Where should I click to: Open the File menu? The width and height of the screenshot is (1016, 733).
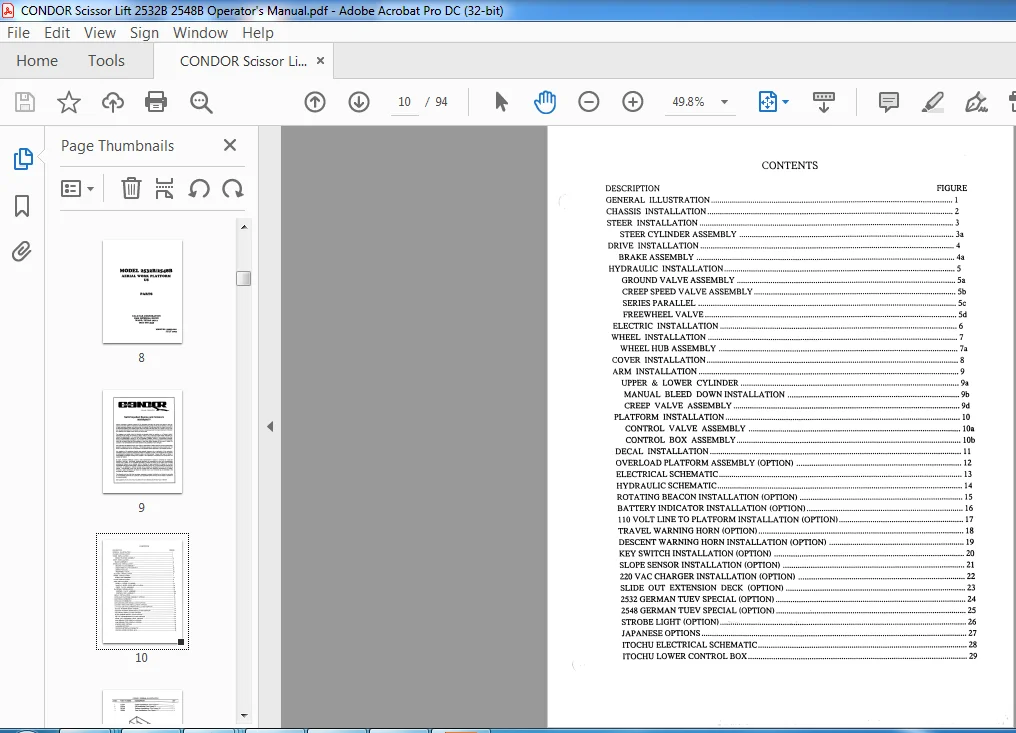[18, 32]
